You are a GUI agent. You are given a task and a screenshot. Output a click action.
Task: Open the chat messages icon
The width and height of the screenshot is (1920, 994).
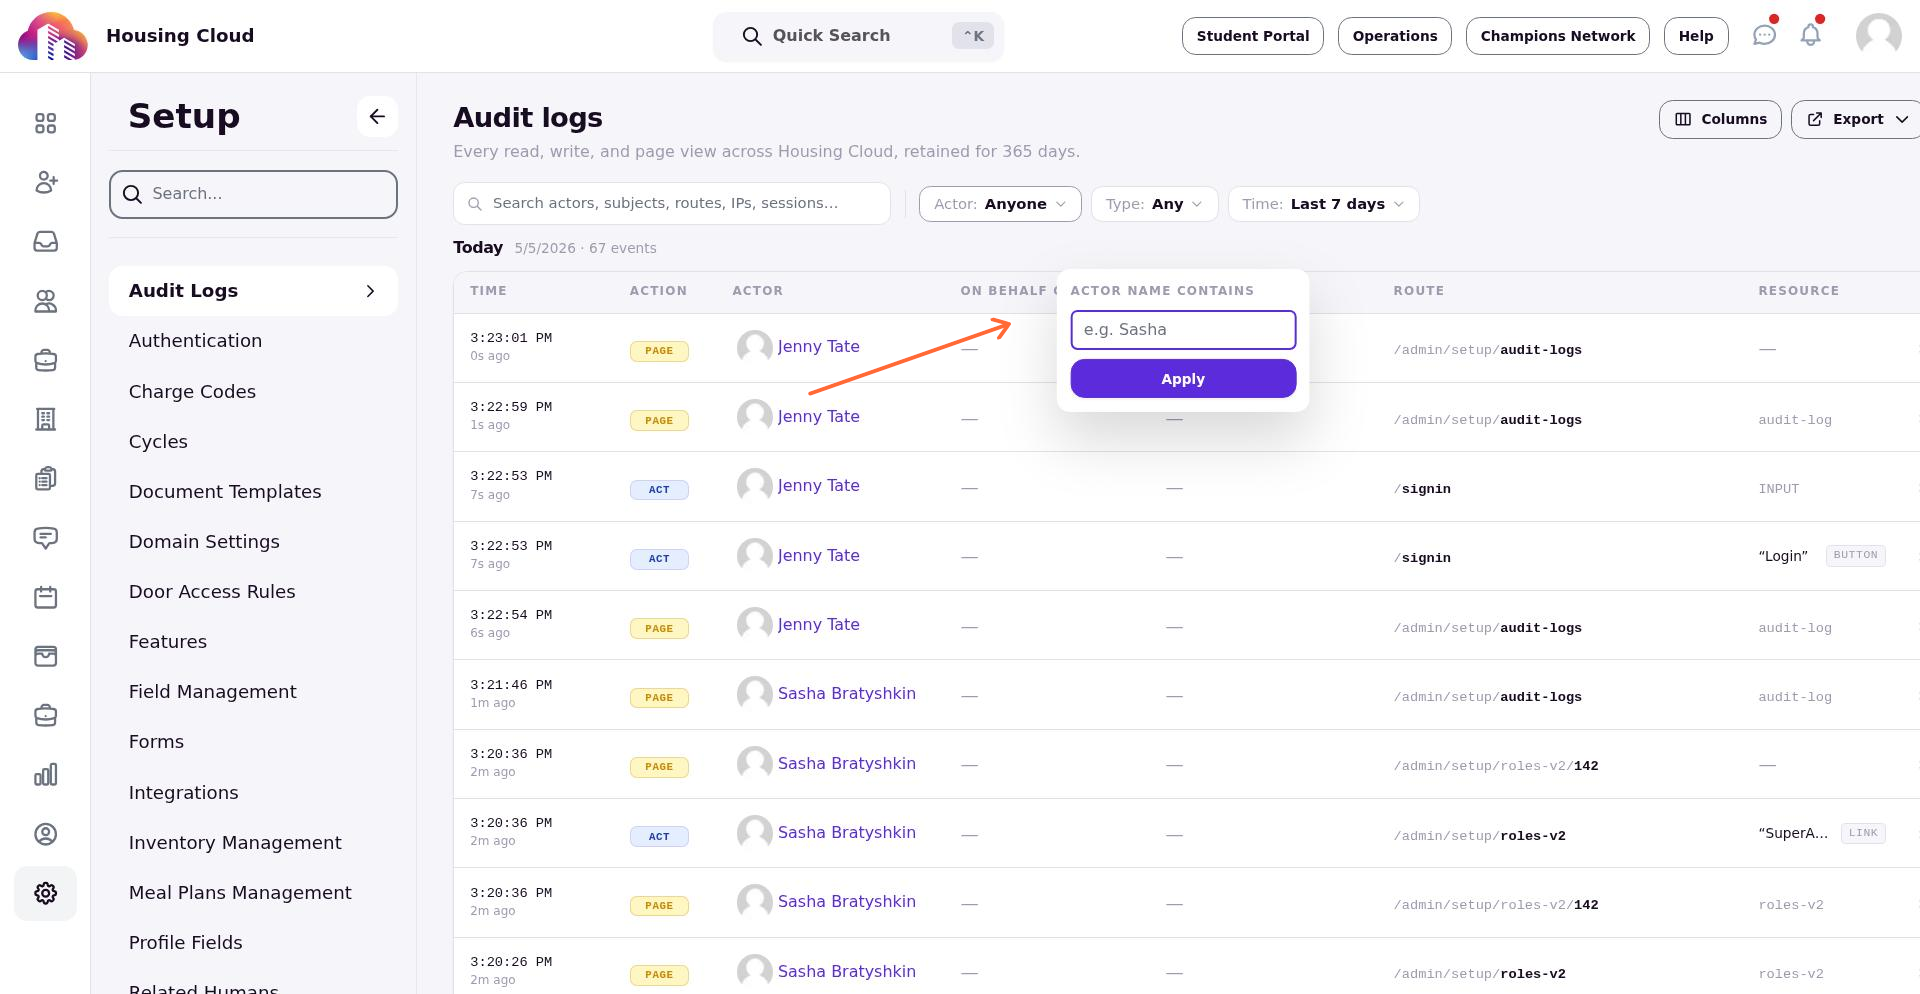pos(1764,35)
